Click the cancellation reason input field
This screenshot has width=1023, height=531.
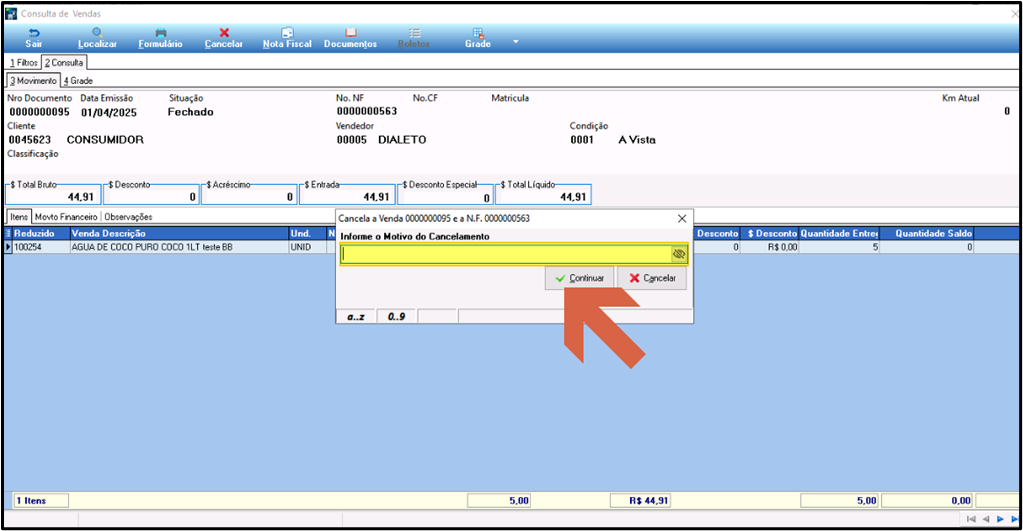point(505,254)
